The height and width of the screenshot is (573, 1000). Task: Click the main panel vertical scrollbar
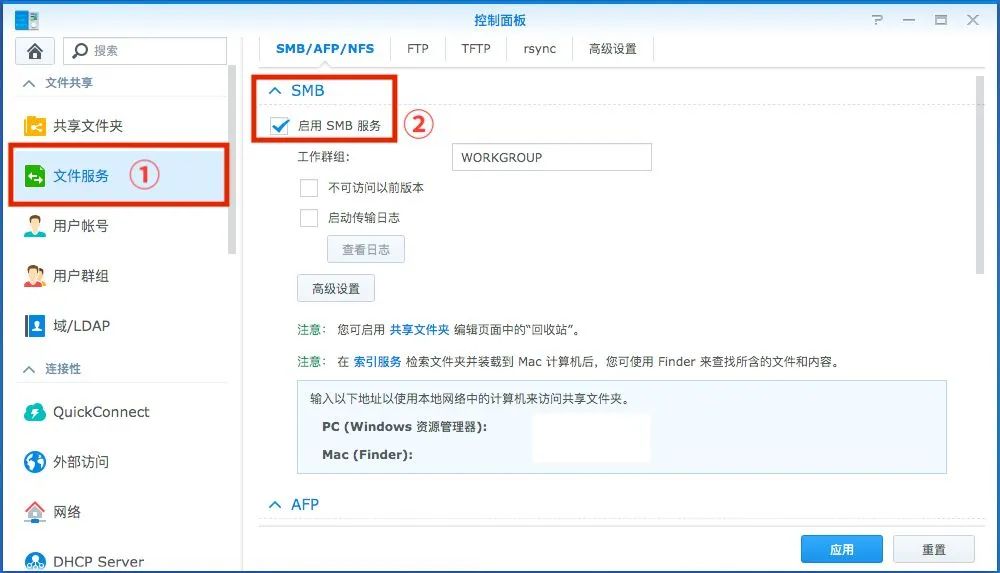(x=980, y=175)
